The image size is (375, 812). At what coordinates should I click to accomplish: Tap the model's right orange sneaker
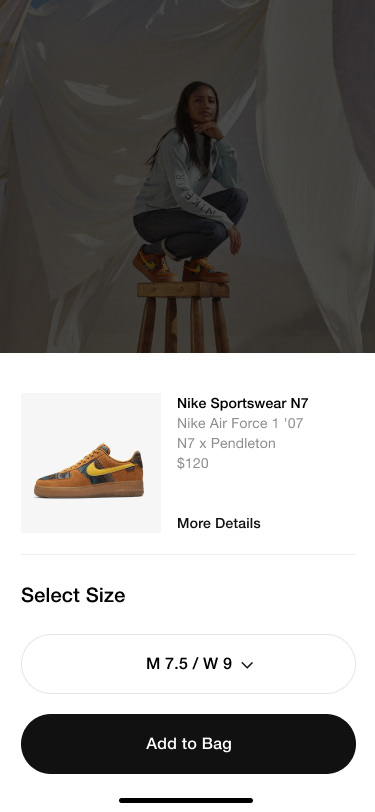click(206, 271)
